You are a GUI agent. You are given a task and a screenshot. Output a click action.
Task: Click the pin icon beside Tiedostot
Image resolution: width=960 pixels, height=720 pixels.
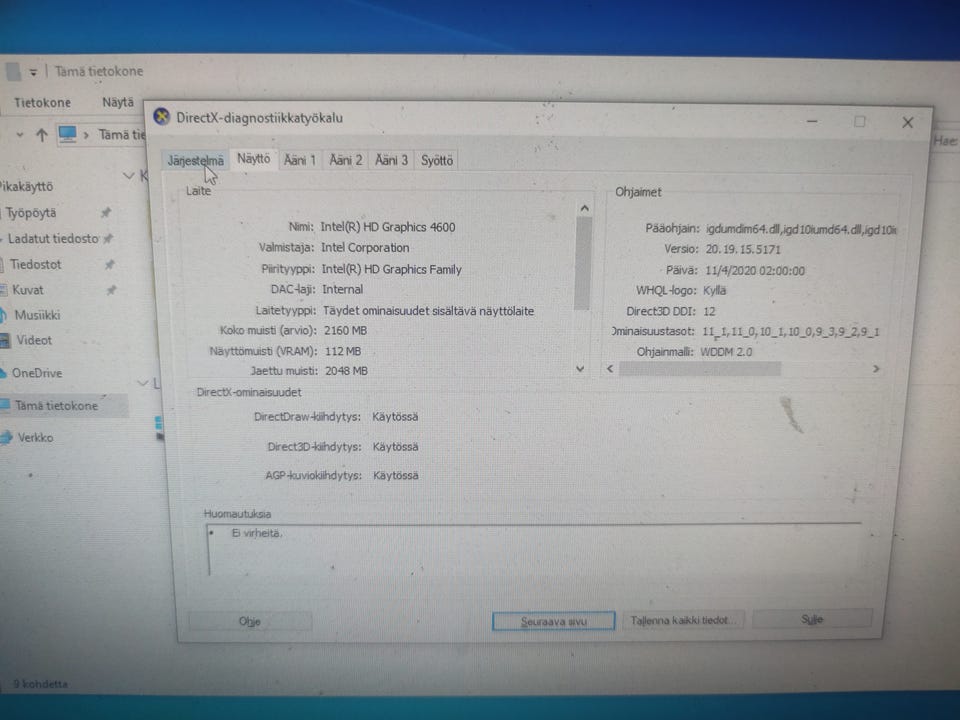coord(110,264)
